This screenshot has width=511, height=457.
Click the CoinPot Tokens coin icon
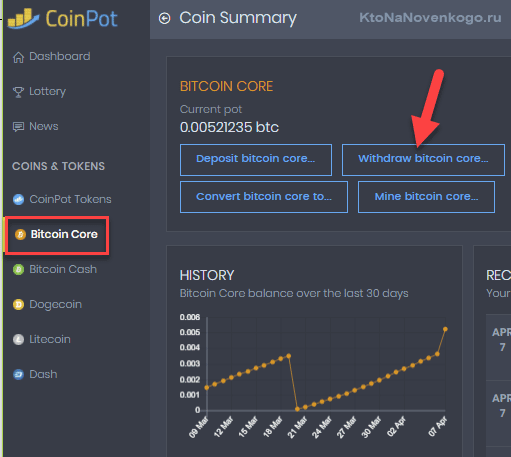19,199
